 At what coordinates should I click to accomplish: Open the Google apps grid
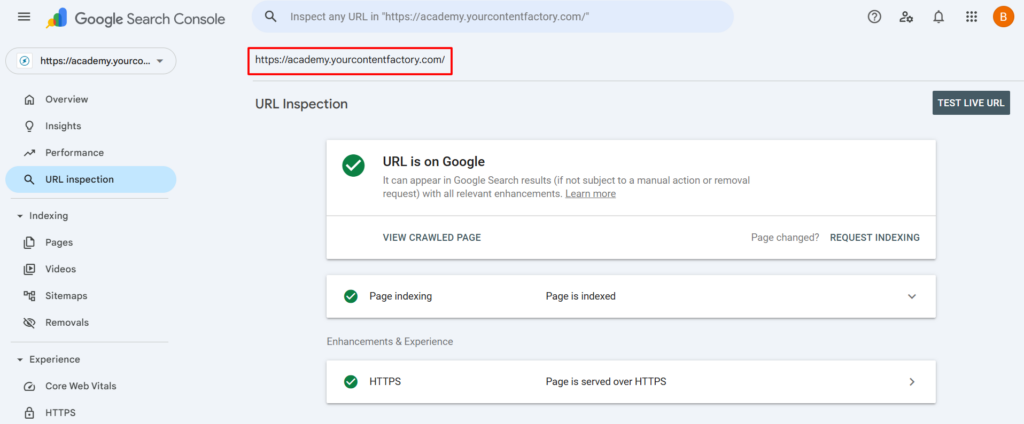[x=971, y=17]
